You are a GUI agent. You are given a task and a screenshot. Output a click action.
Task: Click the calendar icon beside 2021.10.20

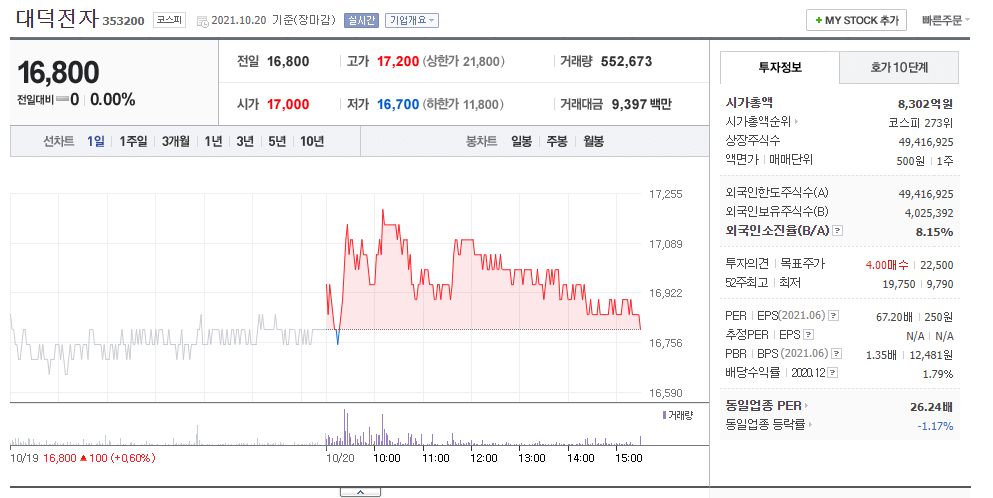coord(203,22)
